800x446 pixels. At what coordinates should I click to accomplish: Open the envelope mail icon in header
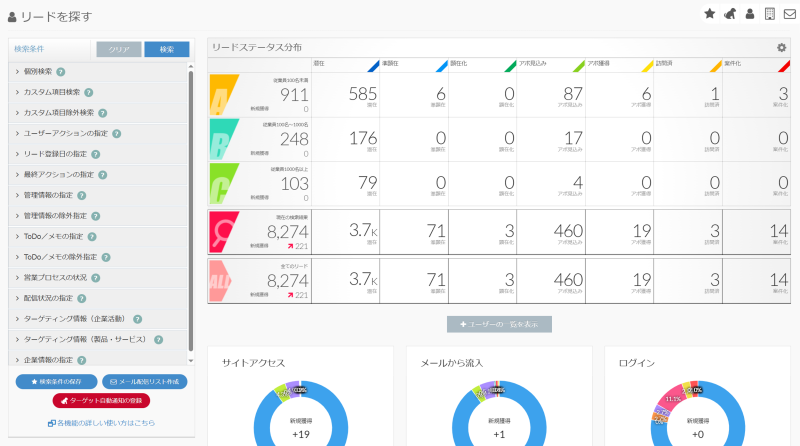790,14
